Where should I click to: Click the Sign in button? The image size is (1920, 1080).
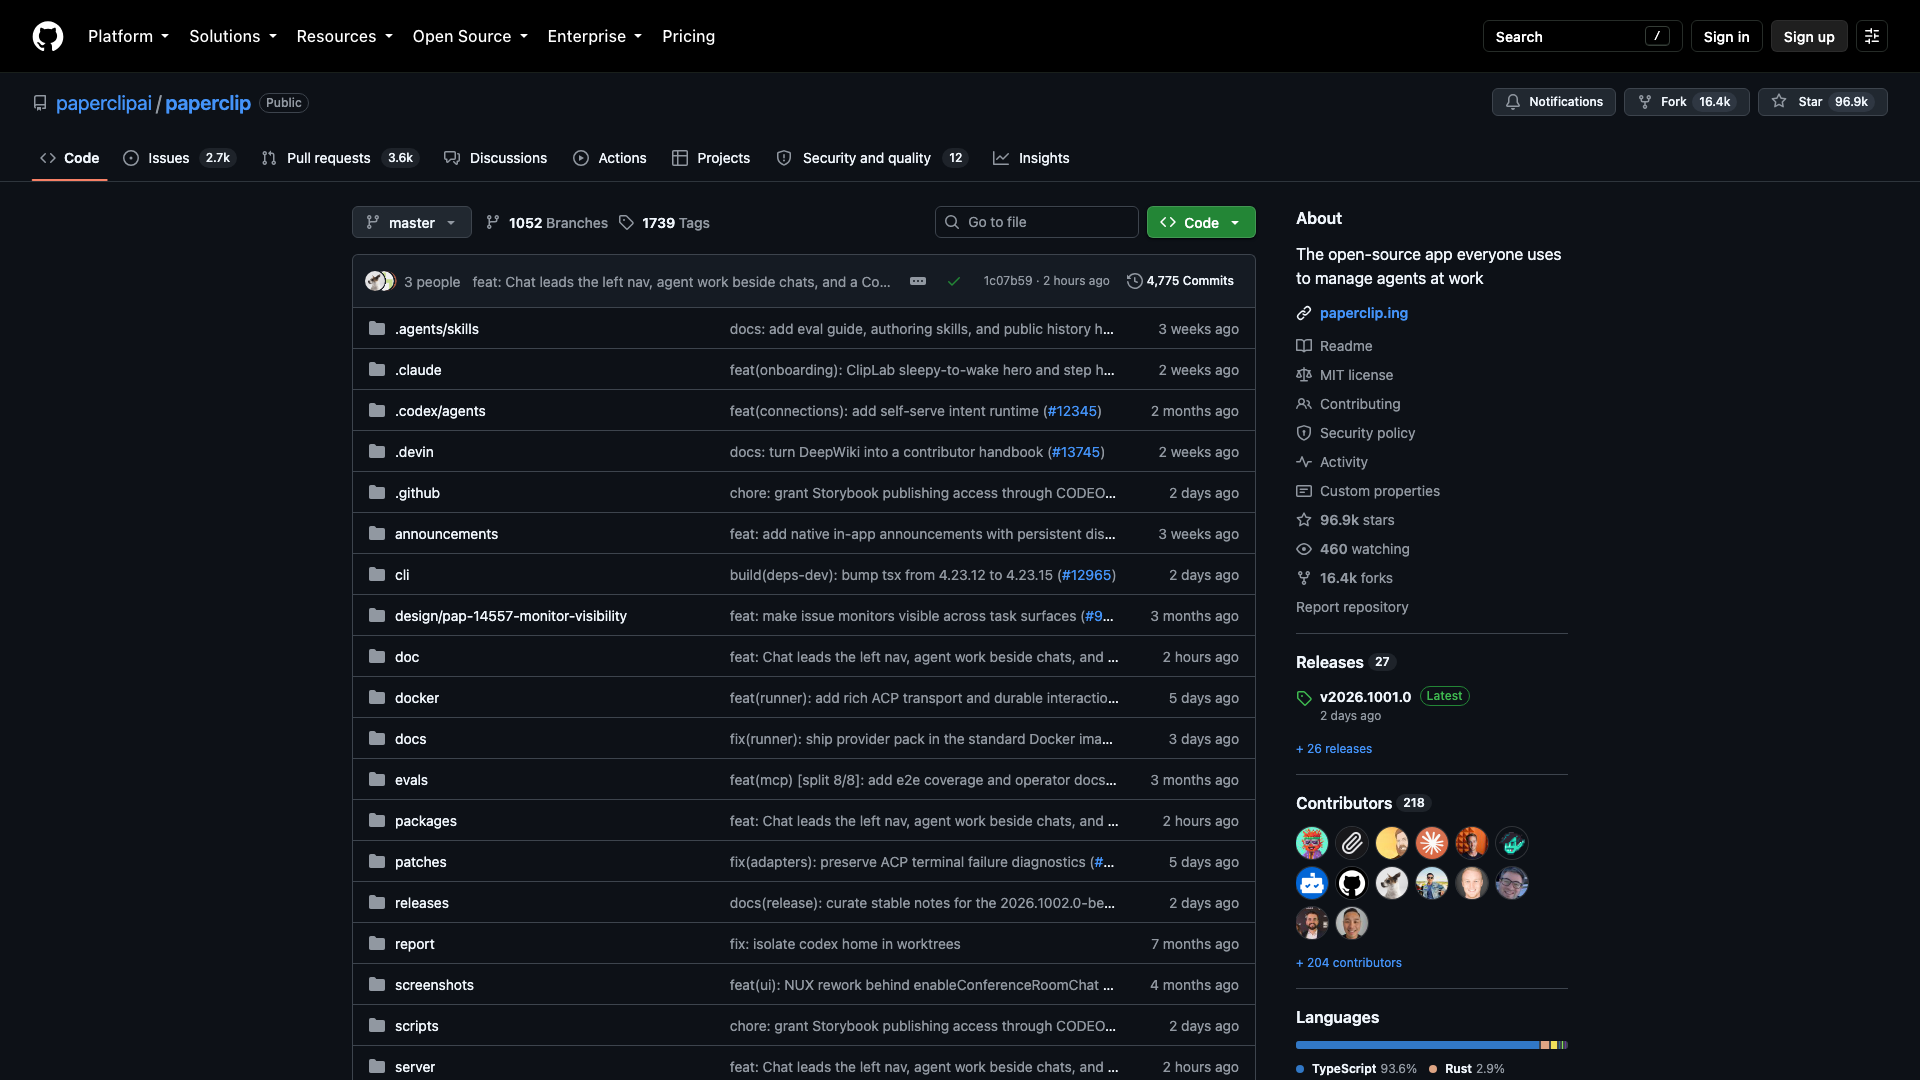tap(1726, 36)
